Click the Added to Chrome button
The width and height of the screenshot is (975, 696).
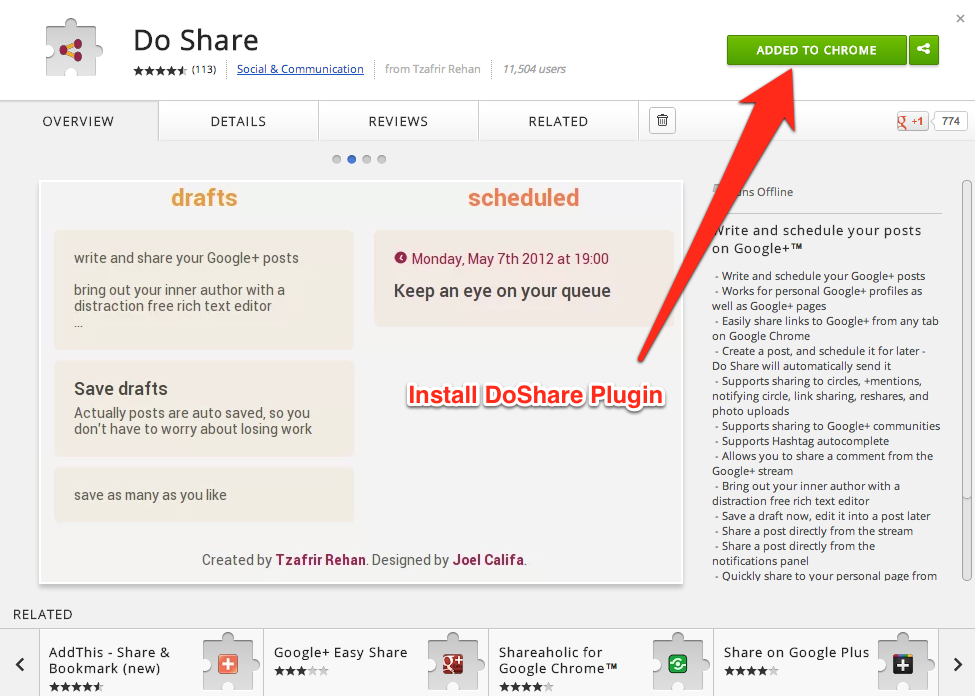click(816, 50)
